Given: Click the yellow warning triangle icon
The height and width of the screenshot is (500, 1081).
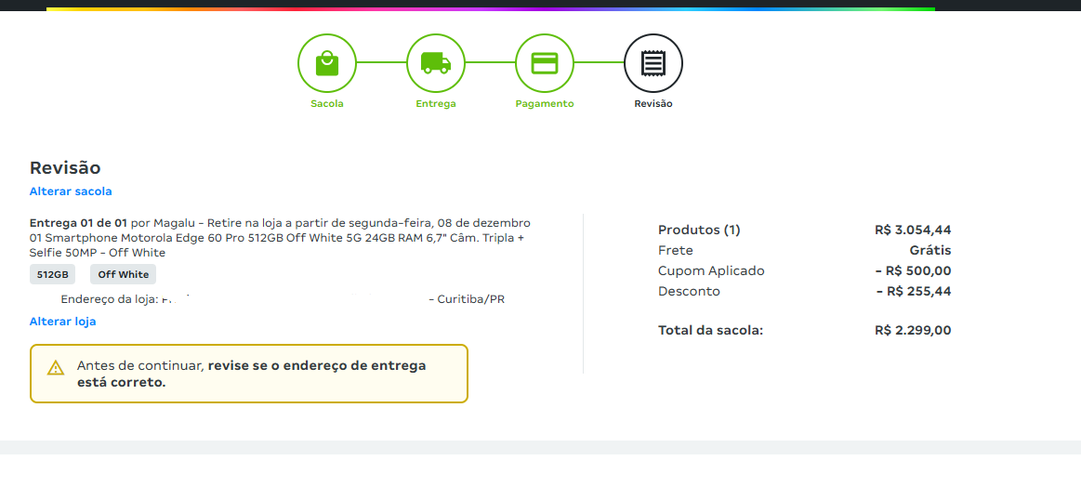Looking at the screenshot, I should (56, 368).
